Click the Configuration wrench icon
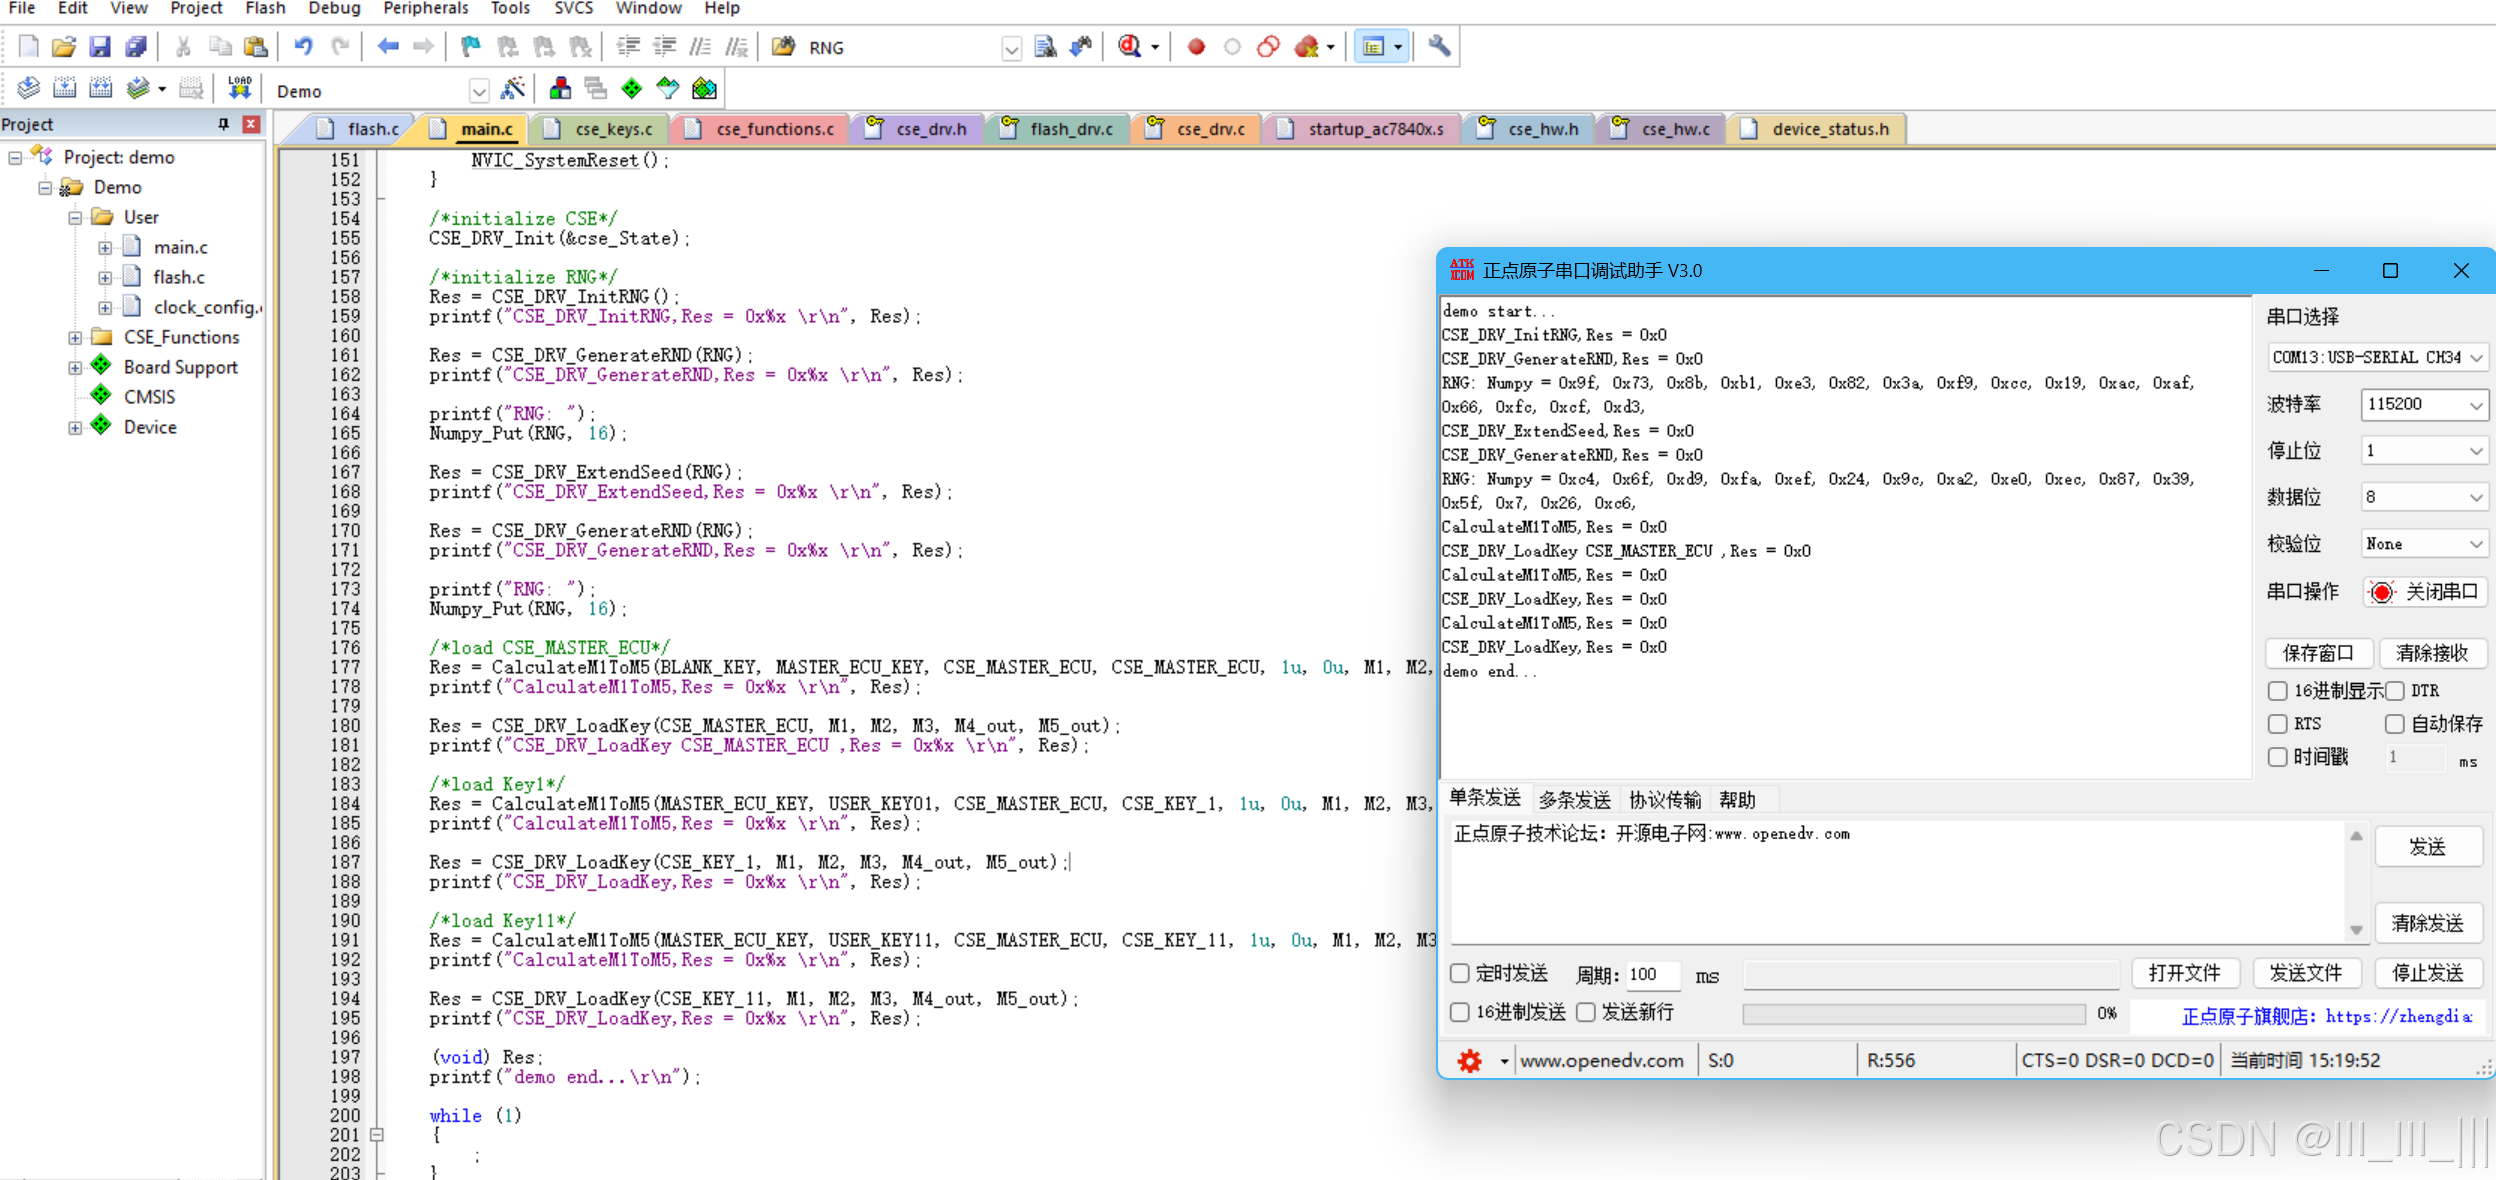 1439,47
